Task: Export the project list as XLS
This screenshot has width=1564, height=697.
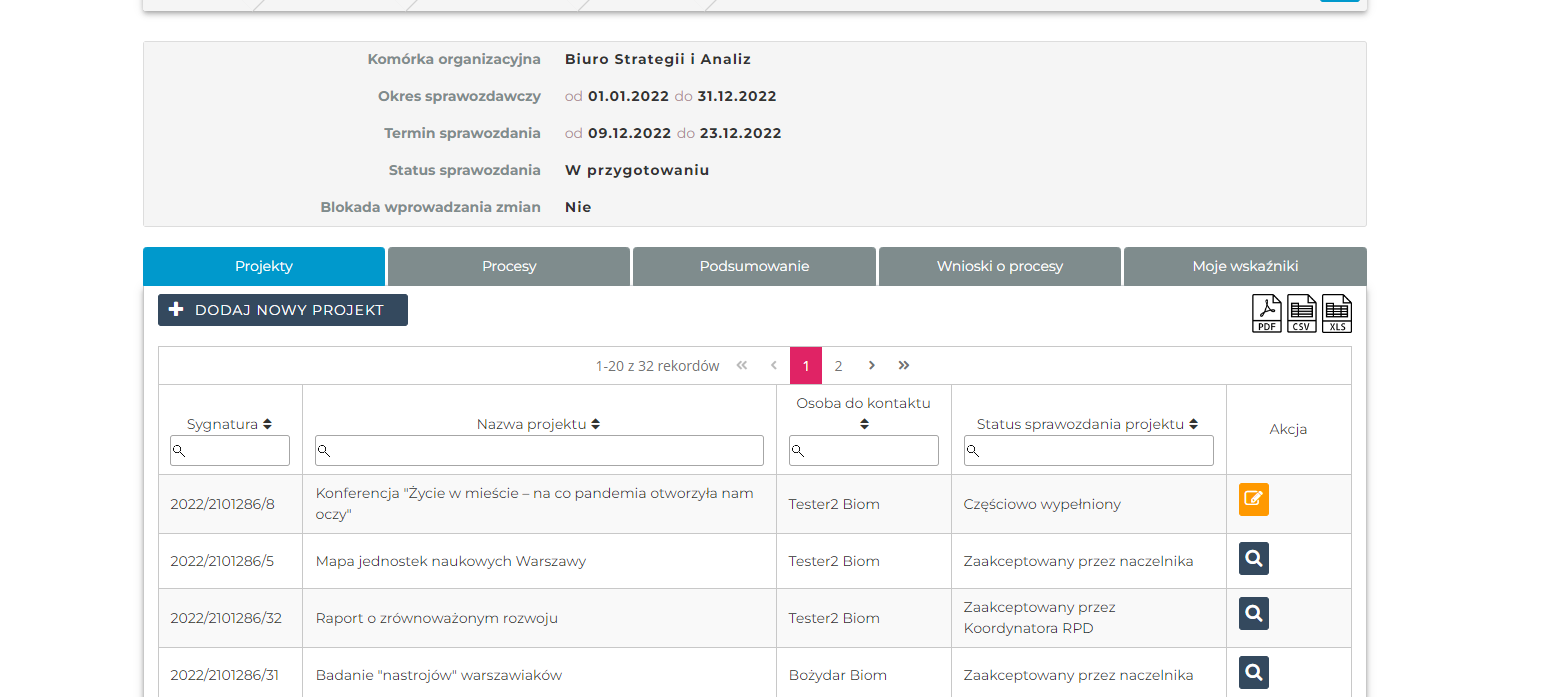Action: coord(1337,314)
